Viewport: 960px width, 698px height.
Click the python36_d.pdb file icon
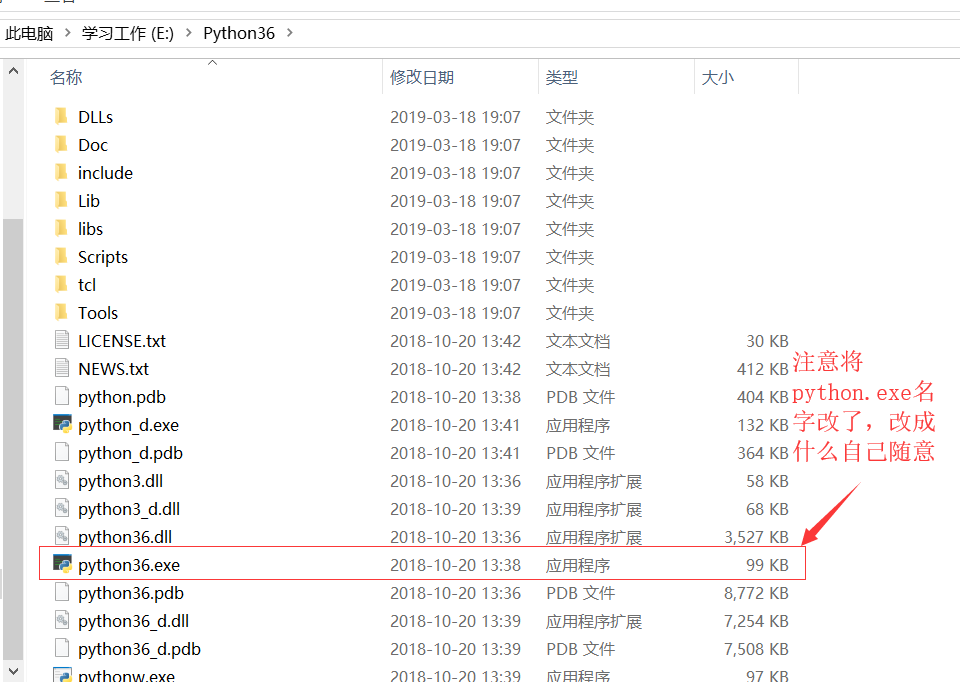pos(62,648)
